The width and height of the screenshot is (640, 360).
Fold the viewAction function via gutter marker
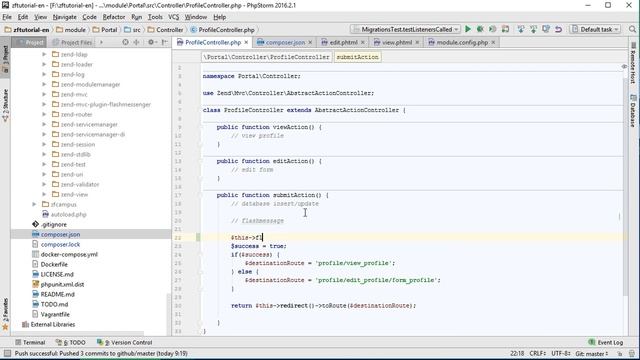tap(201, 127)
